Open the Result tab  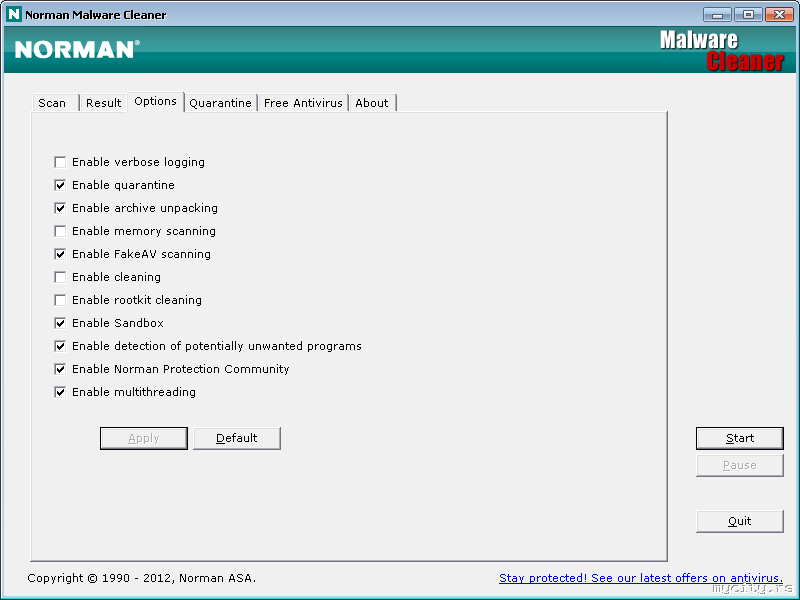(x=104, y=103)
